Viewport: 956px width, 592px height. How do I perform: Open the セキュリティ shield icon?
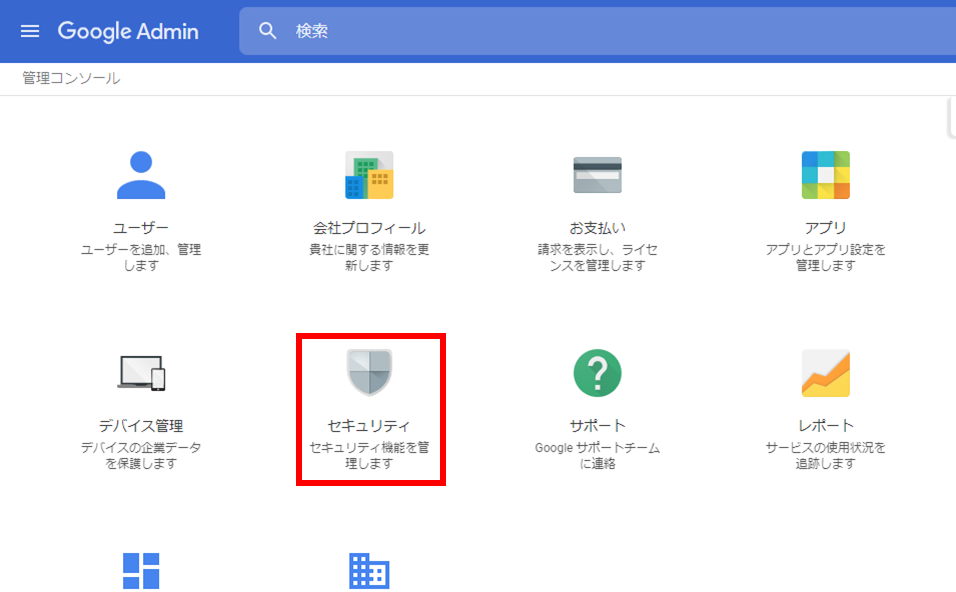(369, 373)
